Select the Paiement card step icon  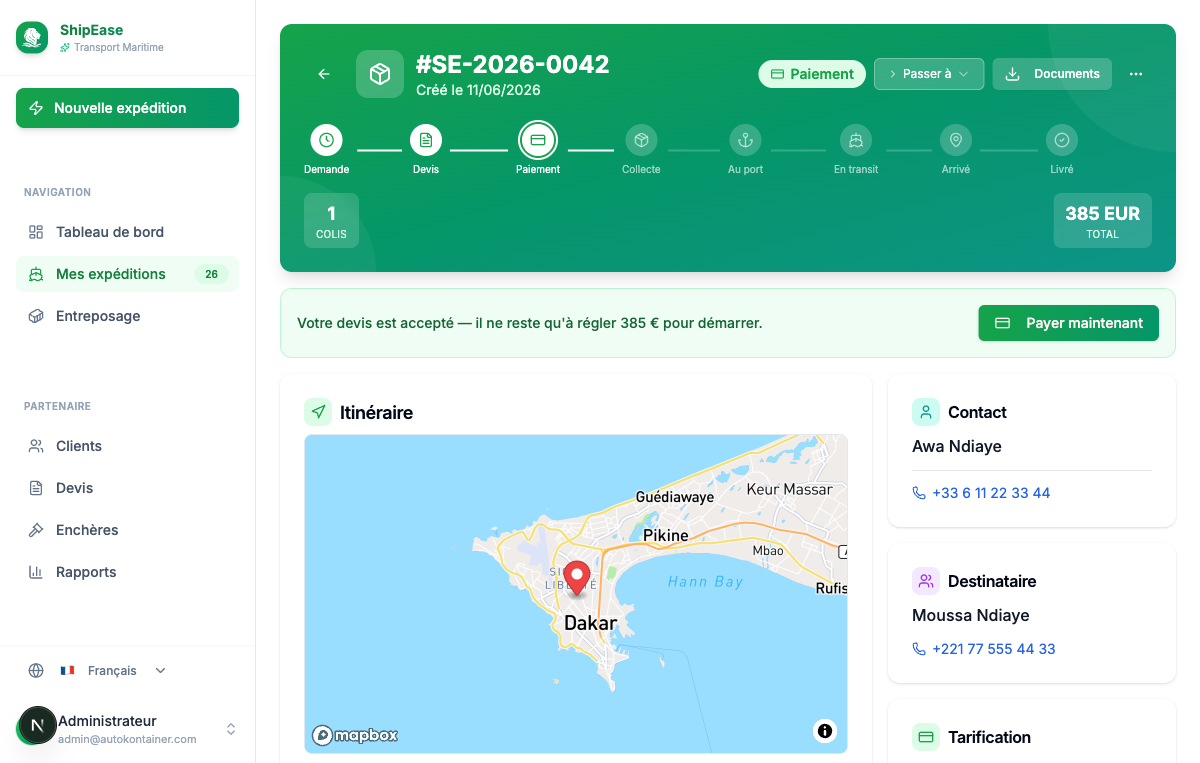pos(538,140)
